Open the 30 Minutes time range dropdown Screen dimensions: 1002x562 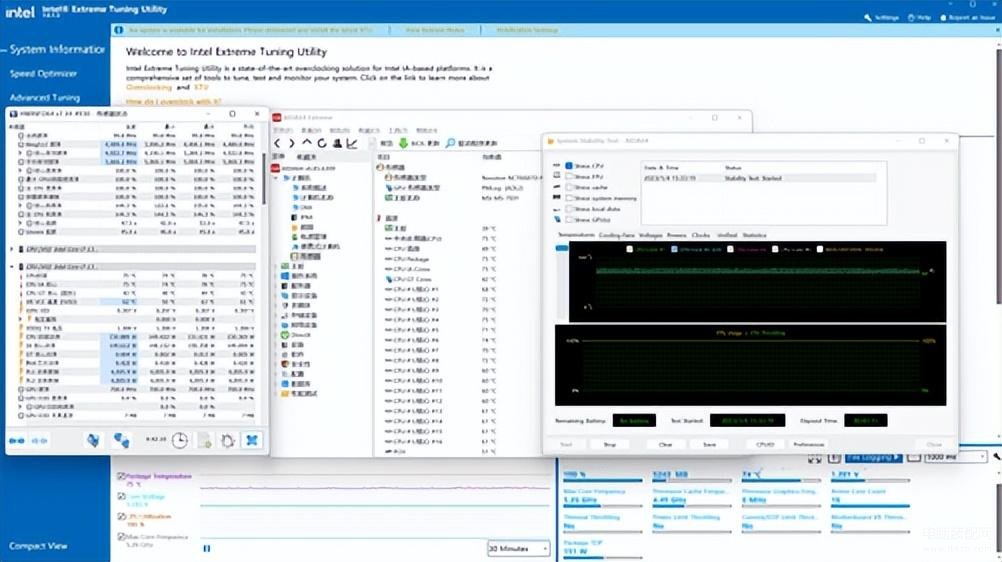point(518,549)
